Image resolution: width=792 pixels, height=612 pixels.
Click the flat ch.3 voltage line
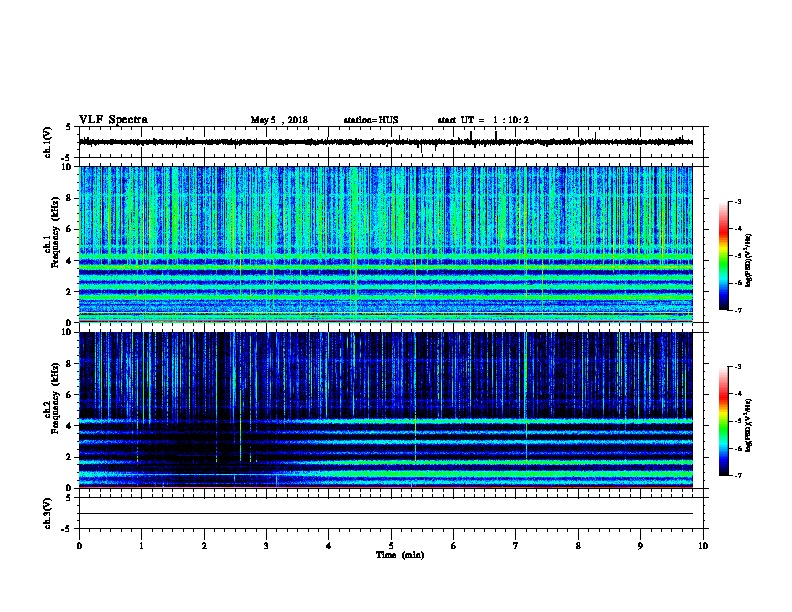[386, 514]
